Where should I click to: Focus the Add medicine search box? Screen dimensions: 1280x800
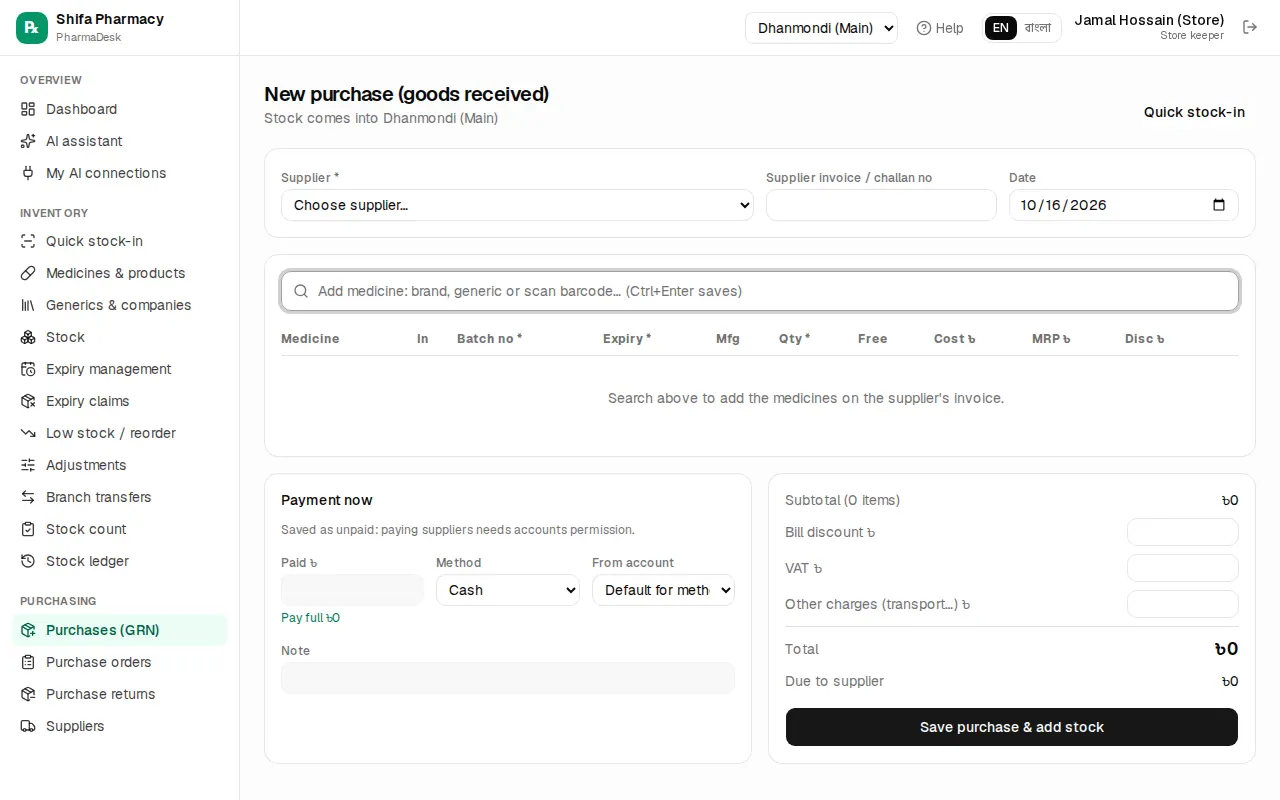tap(760, 291)
